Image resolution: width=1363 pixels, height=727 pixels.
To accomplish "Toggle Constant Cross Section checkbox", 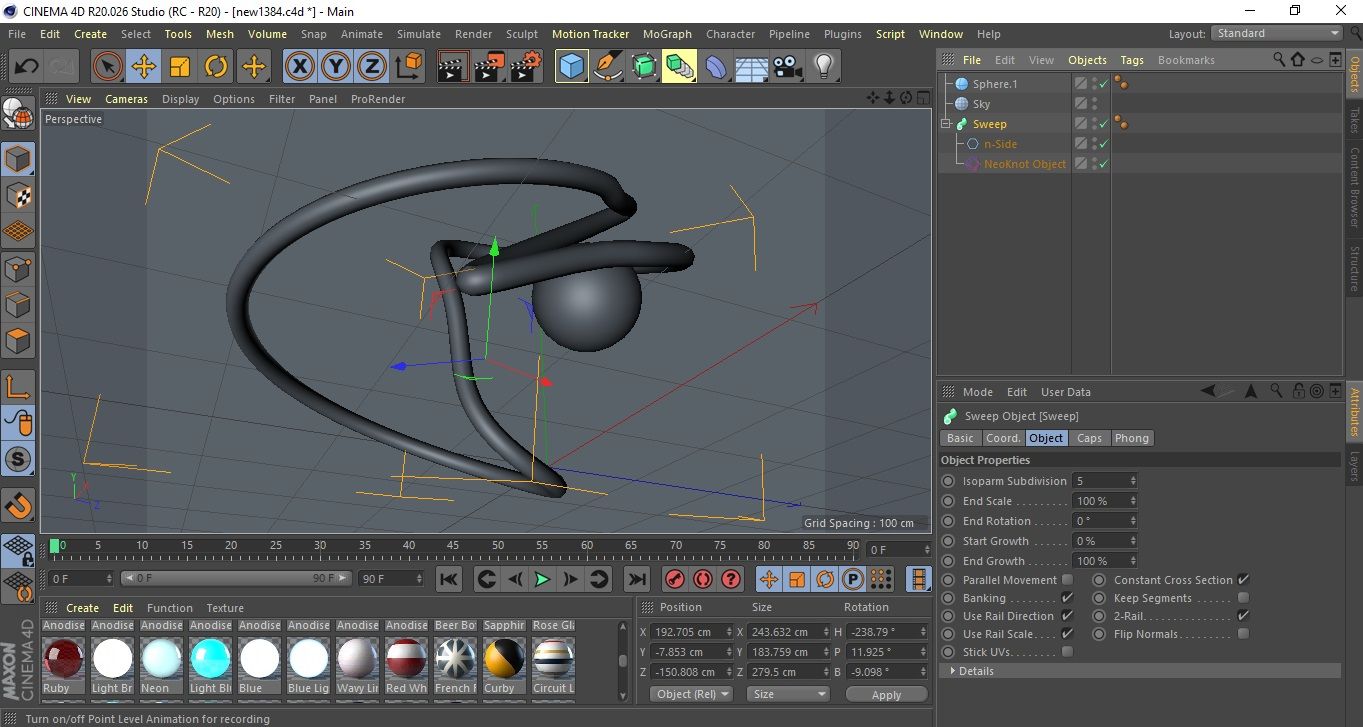I will 1243,580.
